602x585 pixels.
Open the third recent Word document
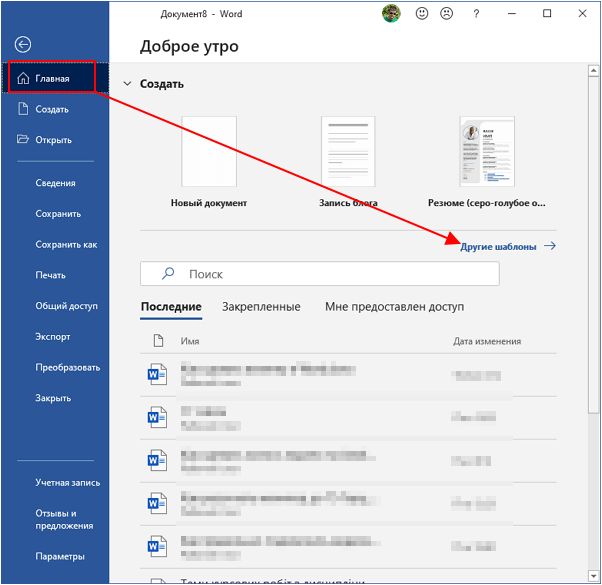pyautogui.click(x=348, y=461)
